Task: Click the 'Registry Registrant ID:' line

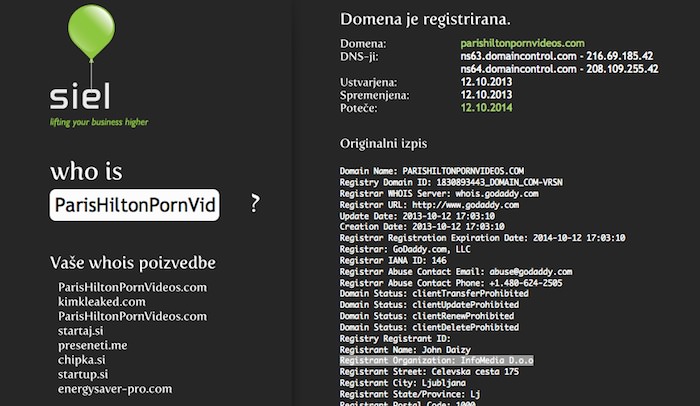Action: pos(395,339)
